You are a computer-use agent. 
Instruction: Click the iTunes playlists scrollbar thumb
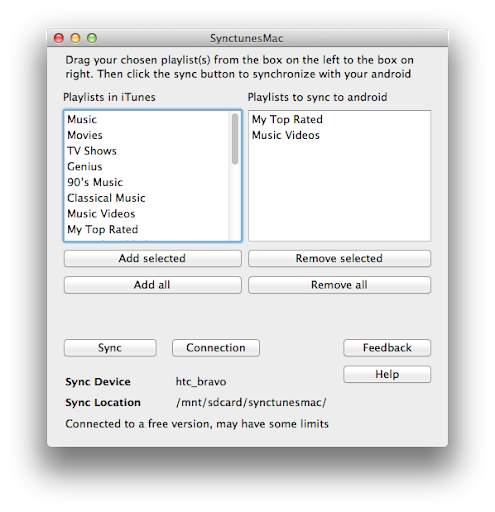coord(235,139)
